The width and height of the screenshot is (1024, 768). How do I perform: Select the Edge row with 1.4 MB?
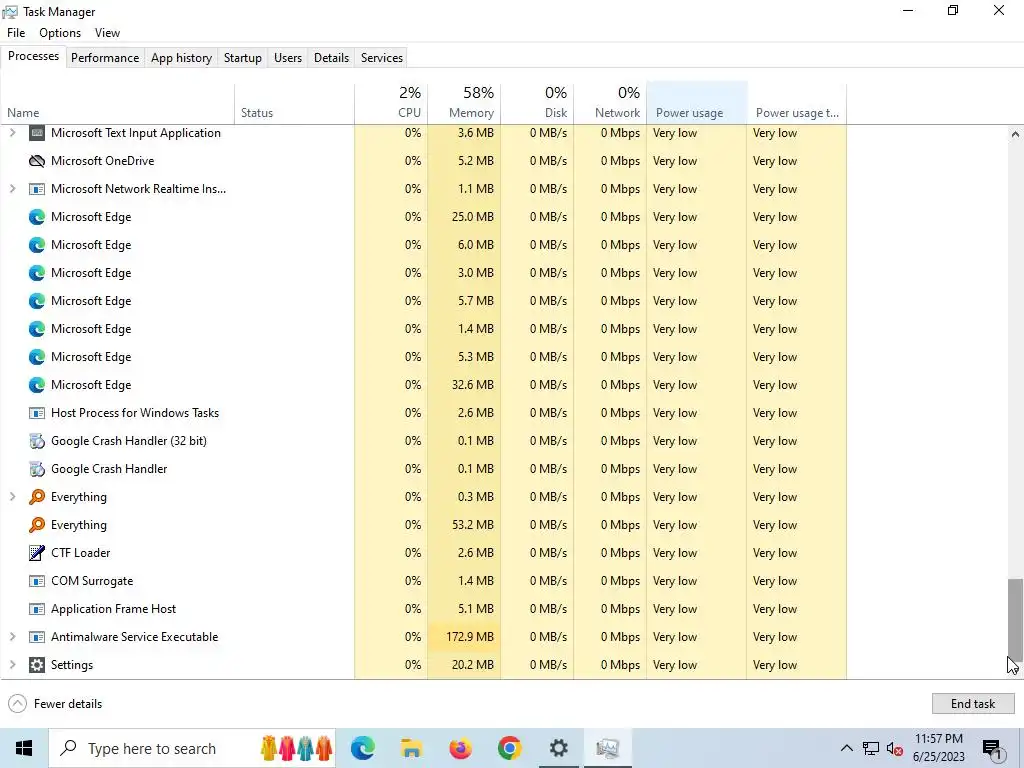click(x=423, y=328)
